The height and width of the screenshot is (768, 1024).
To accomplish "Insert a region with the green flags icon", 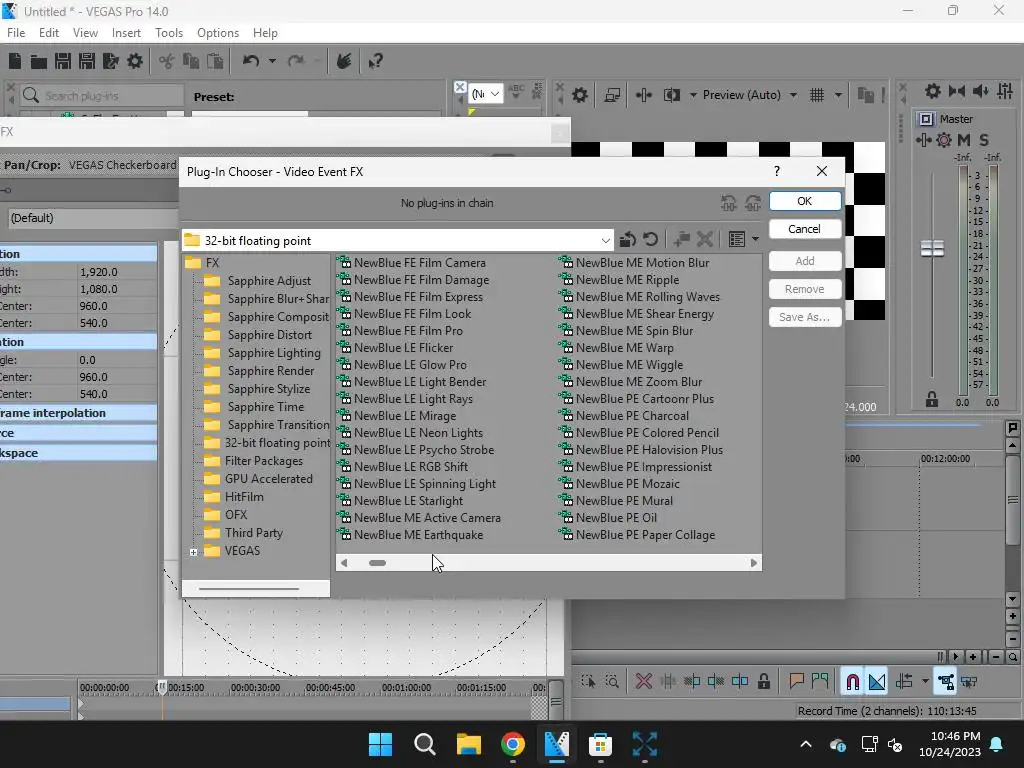I will coord(820,682).
